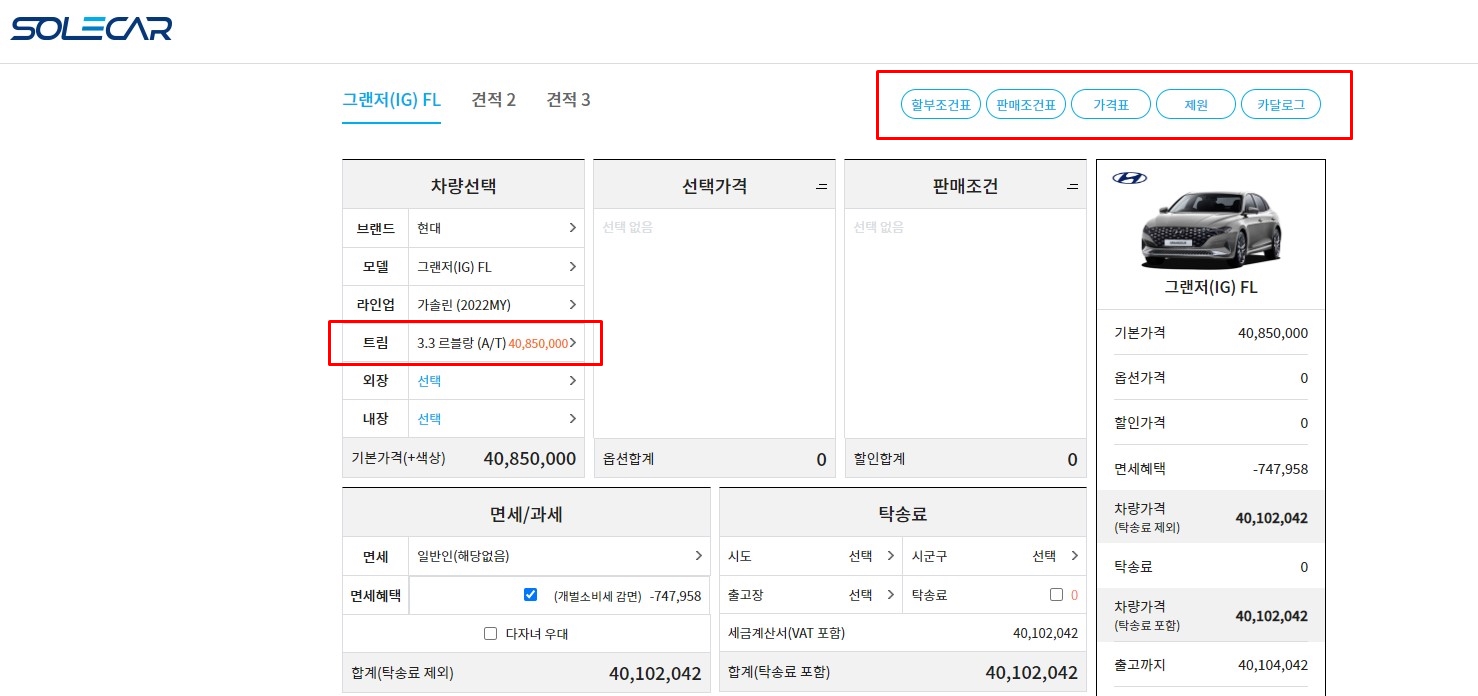The width and height of the screenshot is (1478, 696).
Task: Click the 면세혜택 -747,958 row in the summary panel
Action: [1211, 468]
